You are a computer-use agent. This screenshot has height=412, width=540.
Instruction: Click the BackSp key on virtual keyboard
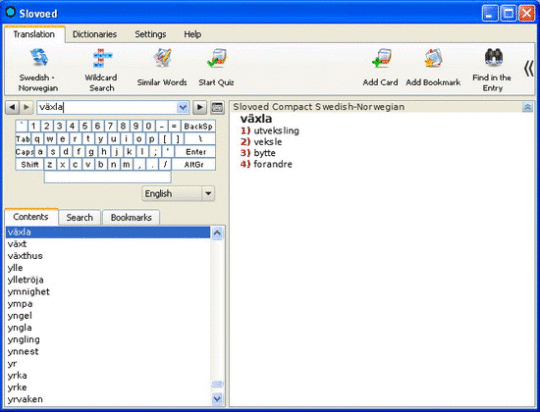tap(198, 126)
